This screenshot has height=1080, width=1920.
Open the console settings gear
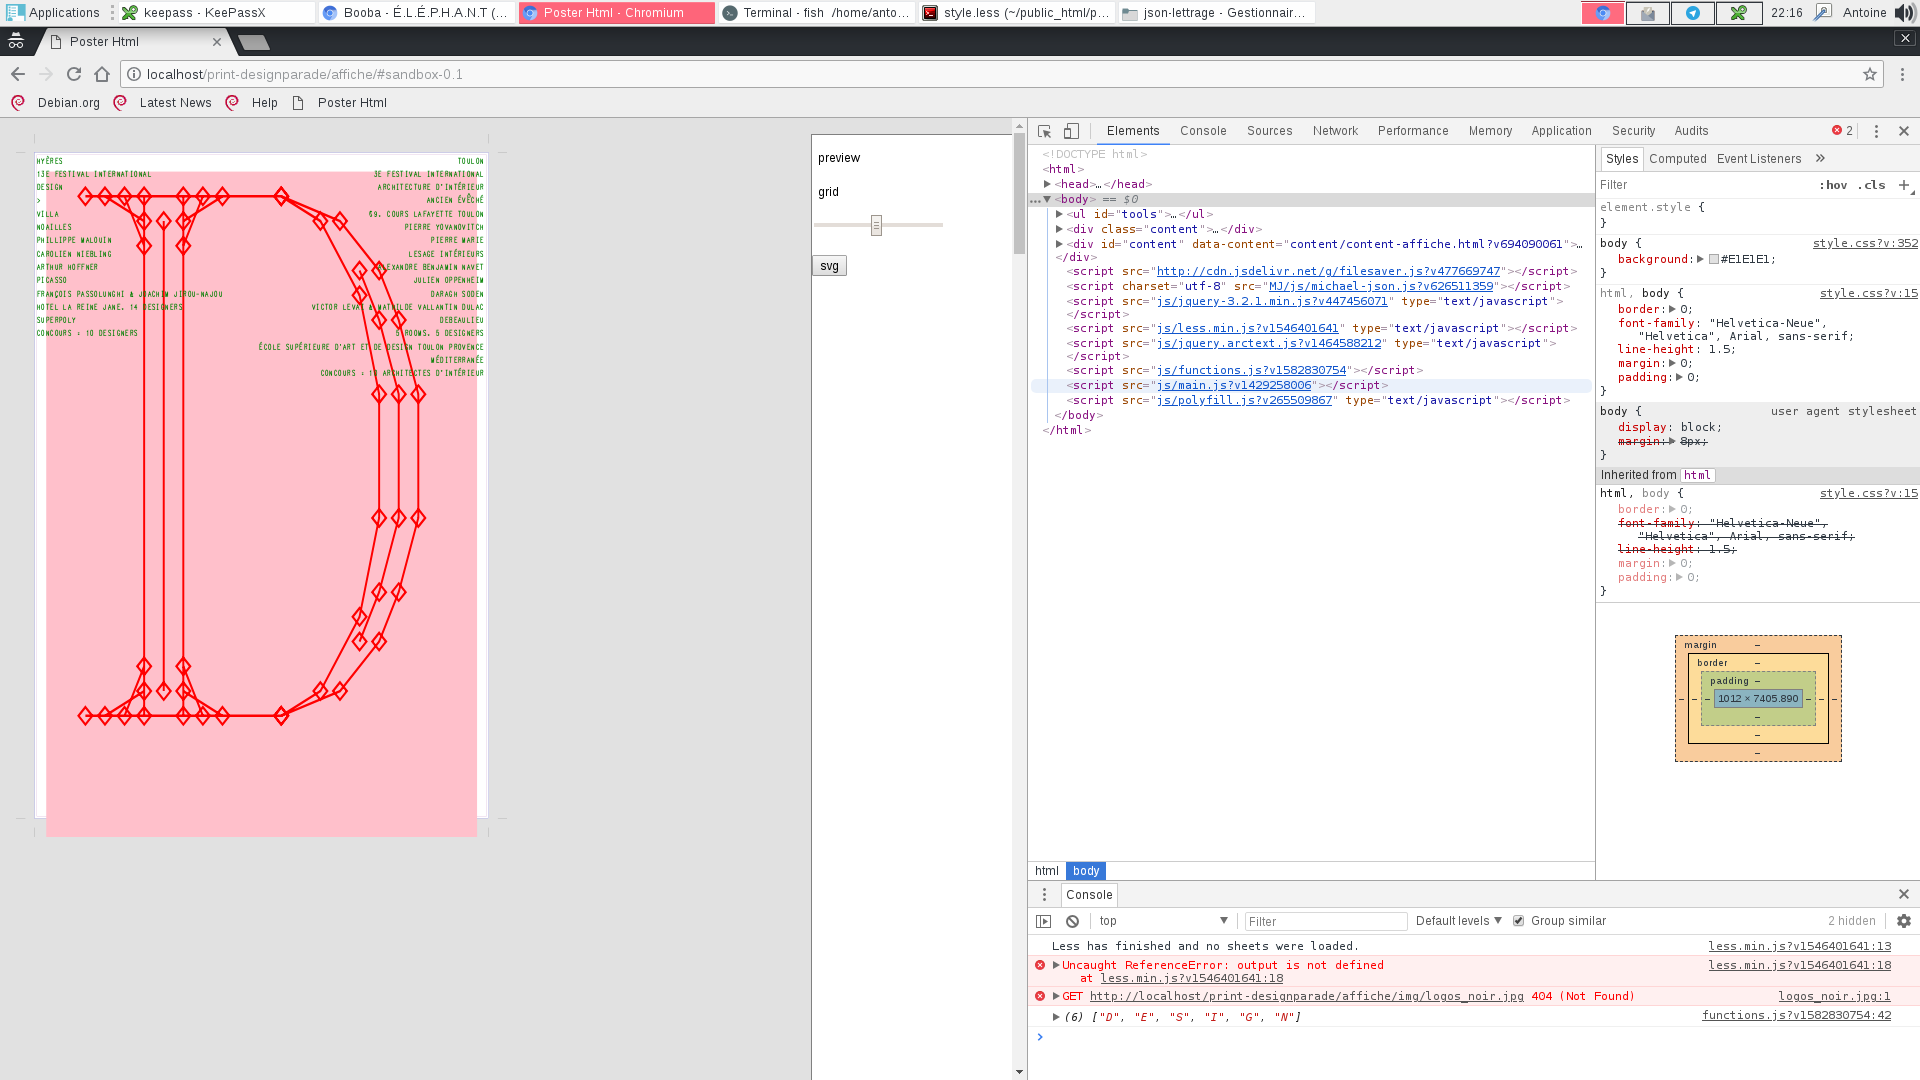(x=1903, y=921)
